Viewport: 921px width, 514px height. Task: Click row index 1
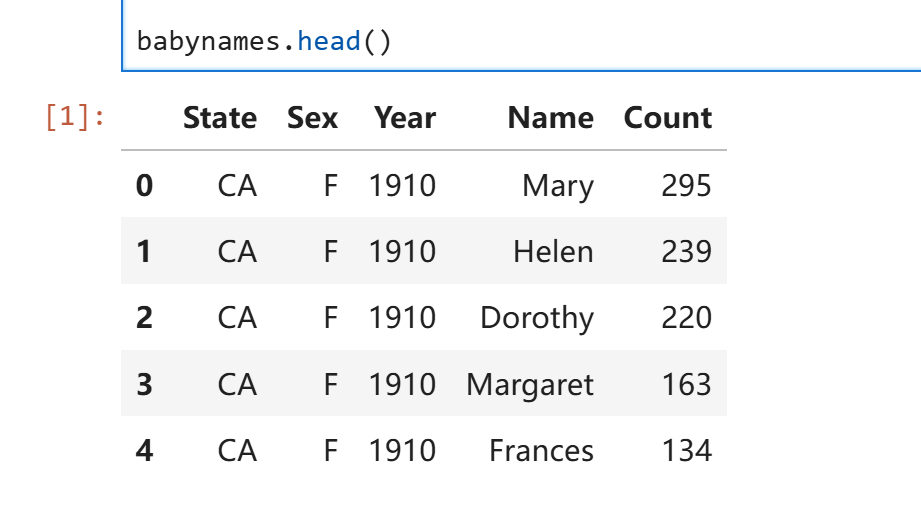pos(144,251)
